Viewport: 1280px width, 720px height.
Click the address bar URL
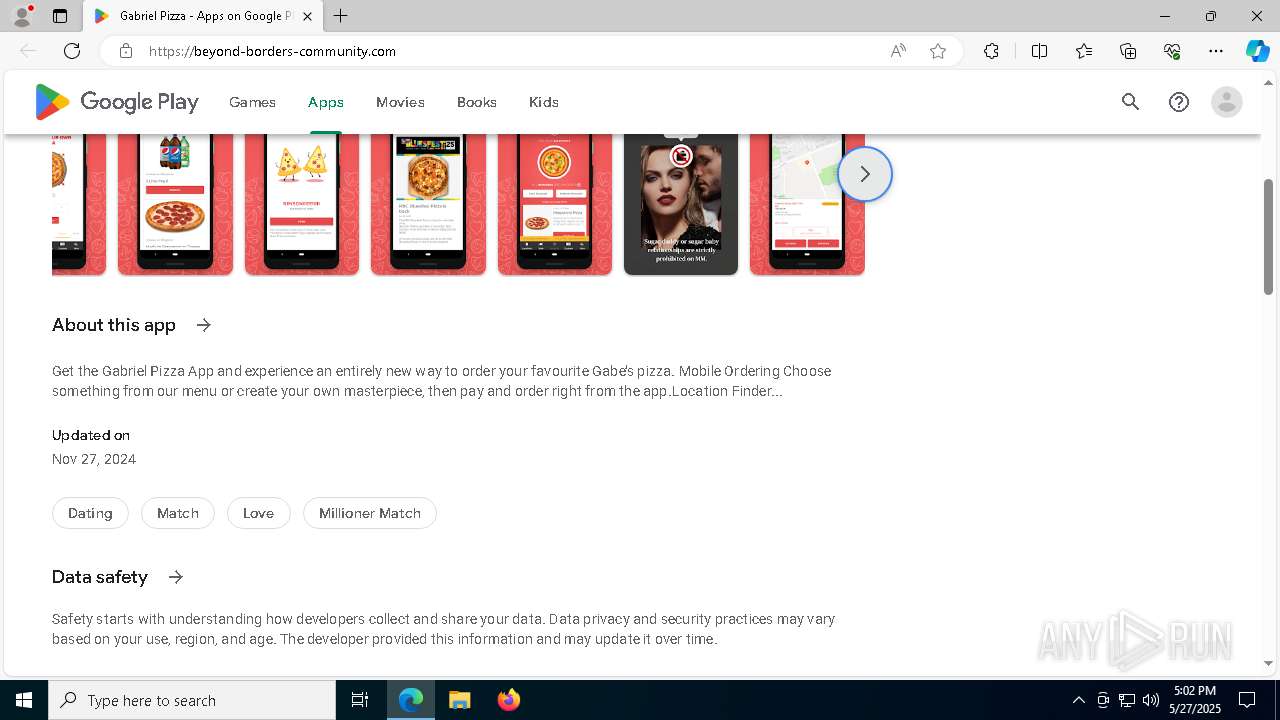[272, 51]
